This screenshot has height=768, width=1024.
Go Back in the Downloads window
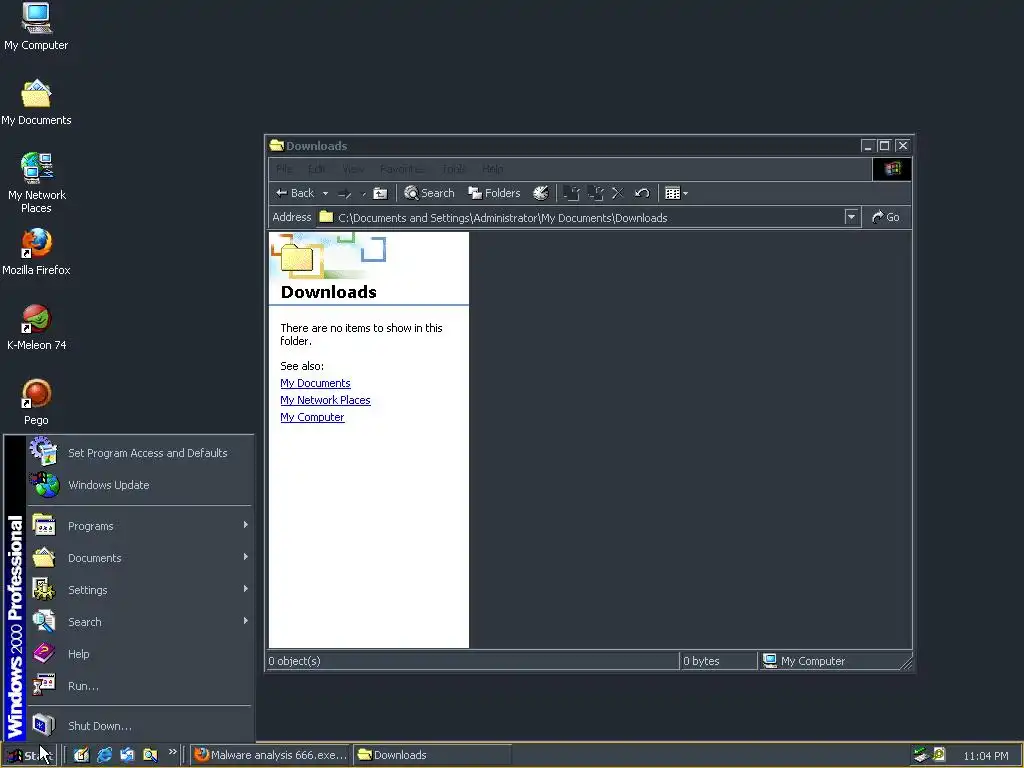point(295,193)
